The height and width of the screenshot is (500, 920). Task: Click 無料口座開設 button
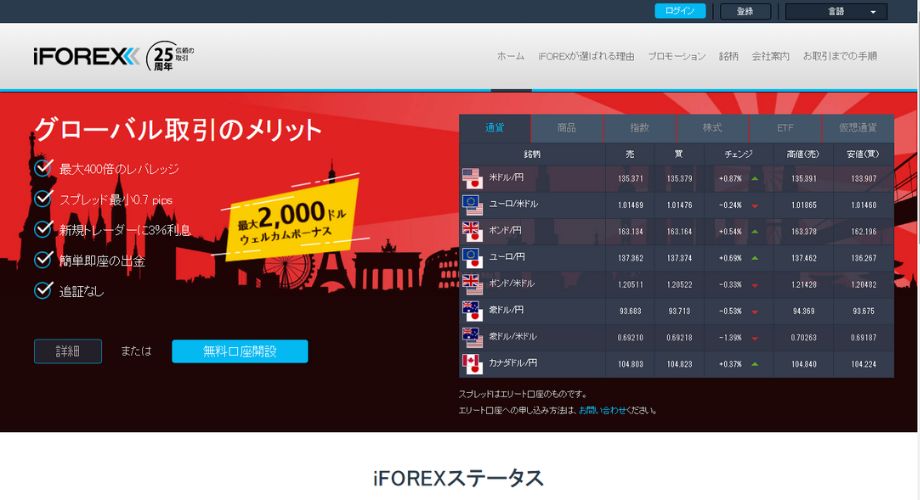[x=240, y=352]
